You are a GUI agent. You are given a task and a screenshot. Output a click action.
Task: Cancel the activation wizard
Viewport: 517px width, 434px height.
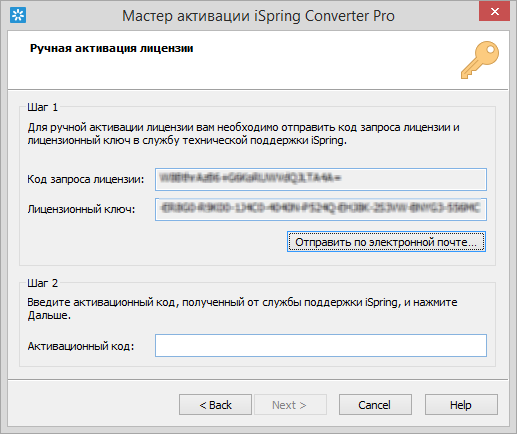click(375, 405)
